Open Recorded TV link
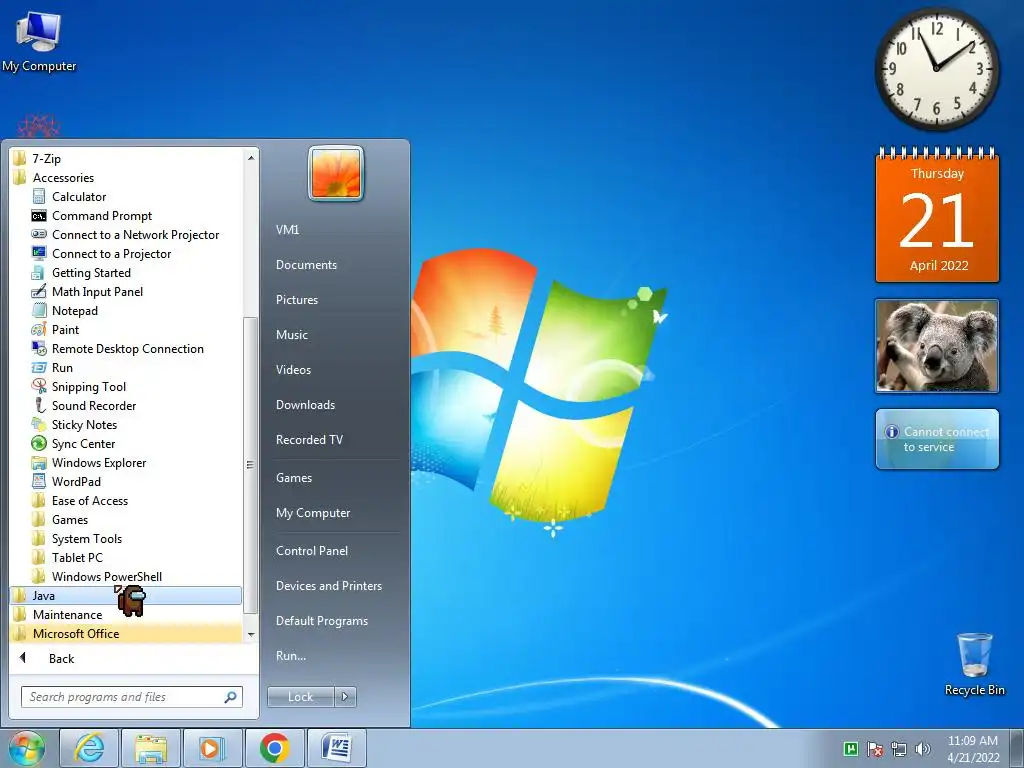Image resolution: width=1024 pixels, height=768 pixels. pos(309,440)
